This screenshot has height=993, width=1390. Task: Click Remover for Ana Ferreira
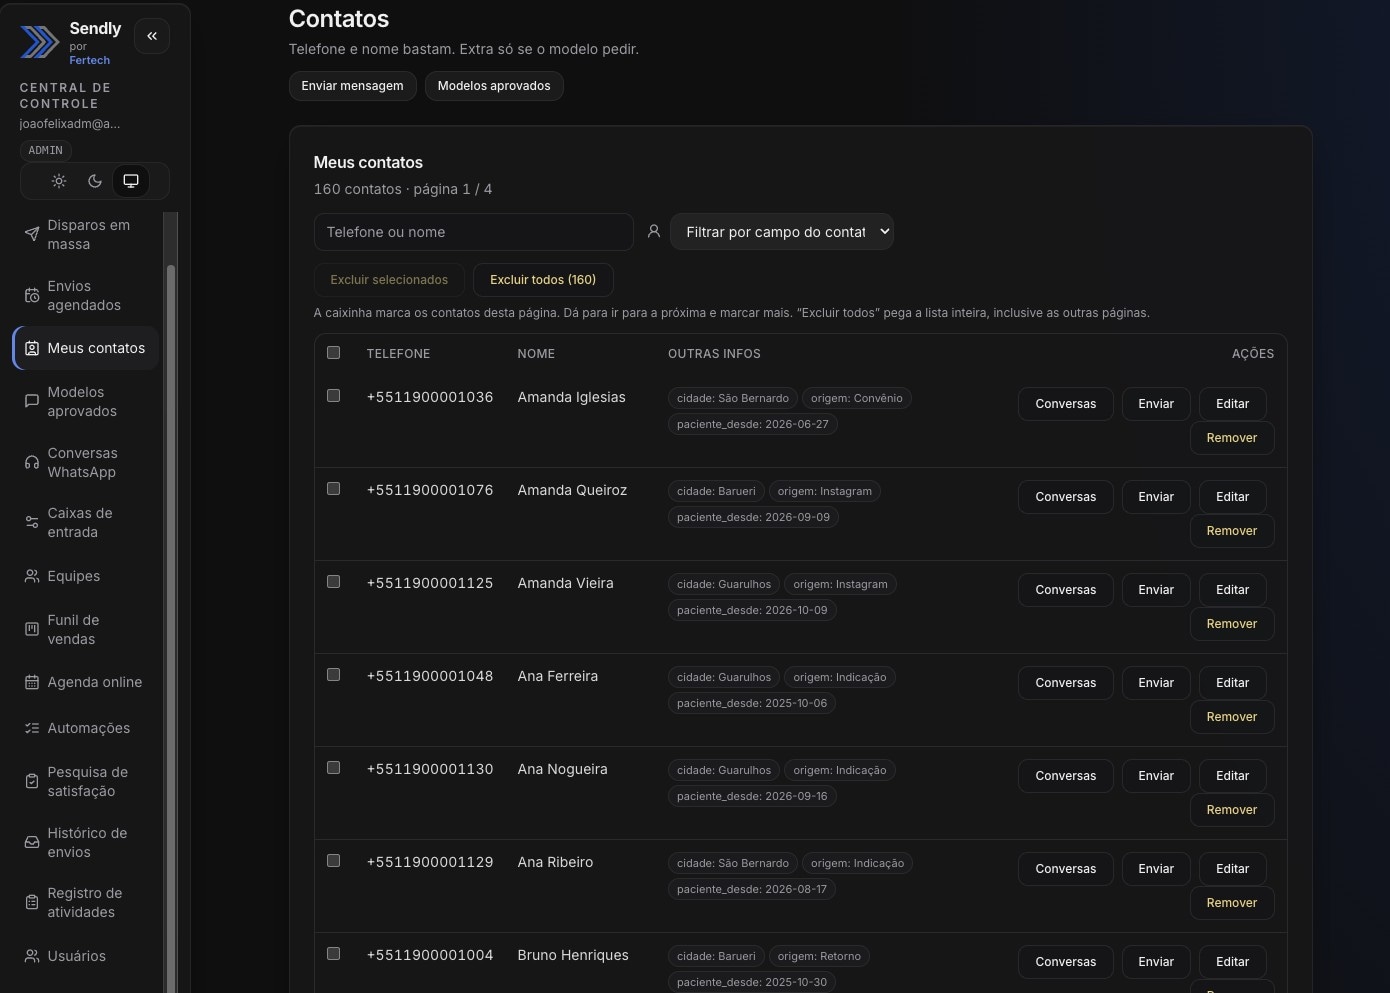pyautogui.click(x=1232, y=717)
